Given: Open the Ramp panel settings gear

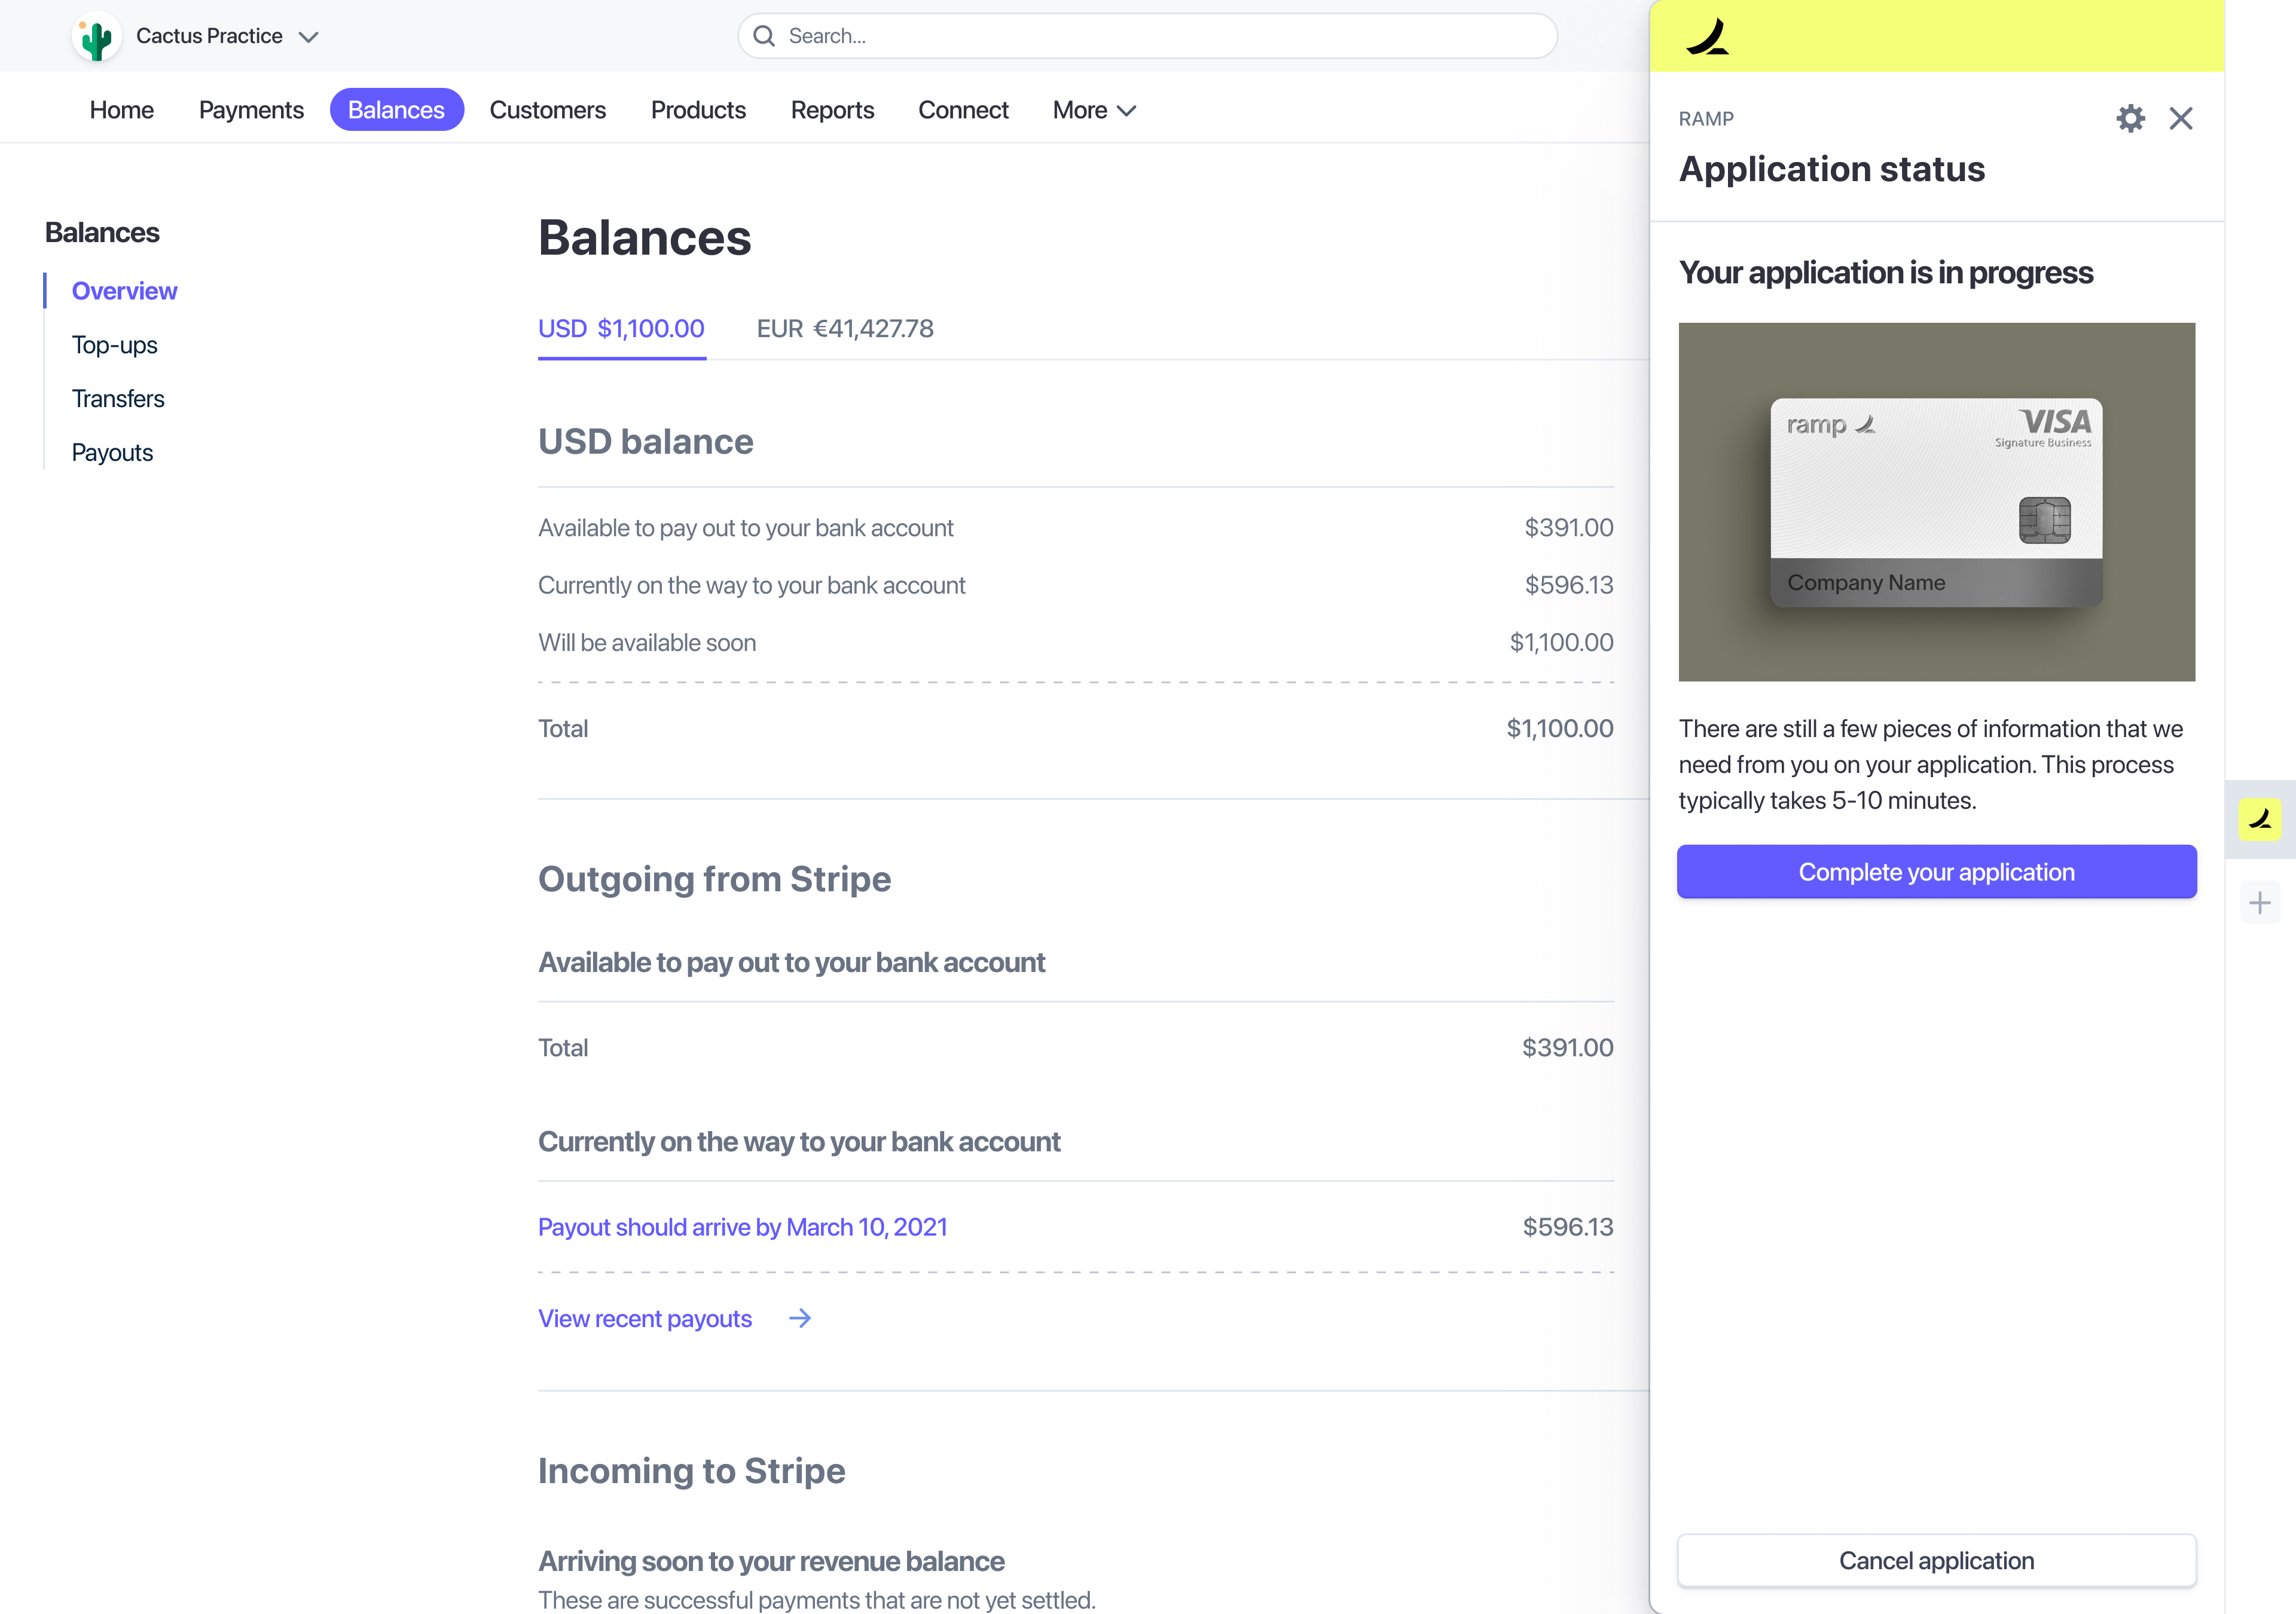Looking at the screenshot, I should point(2131,118).
